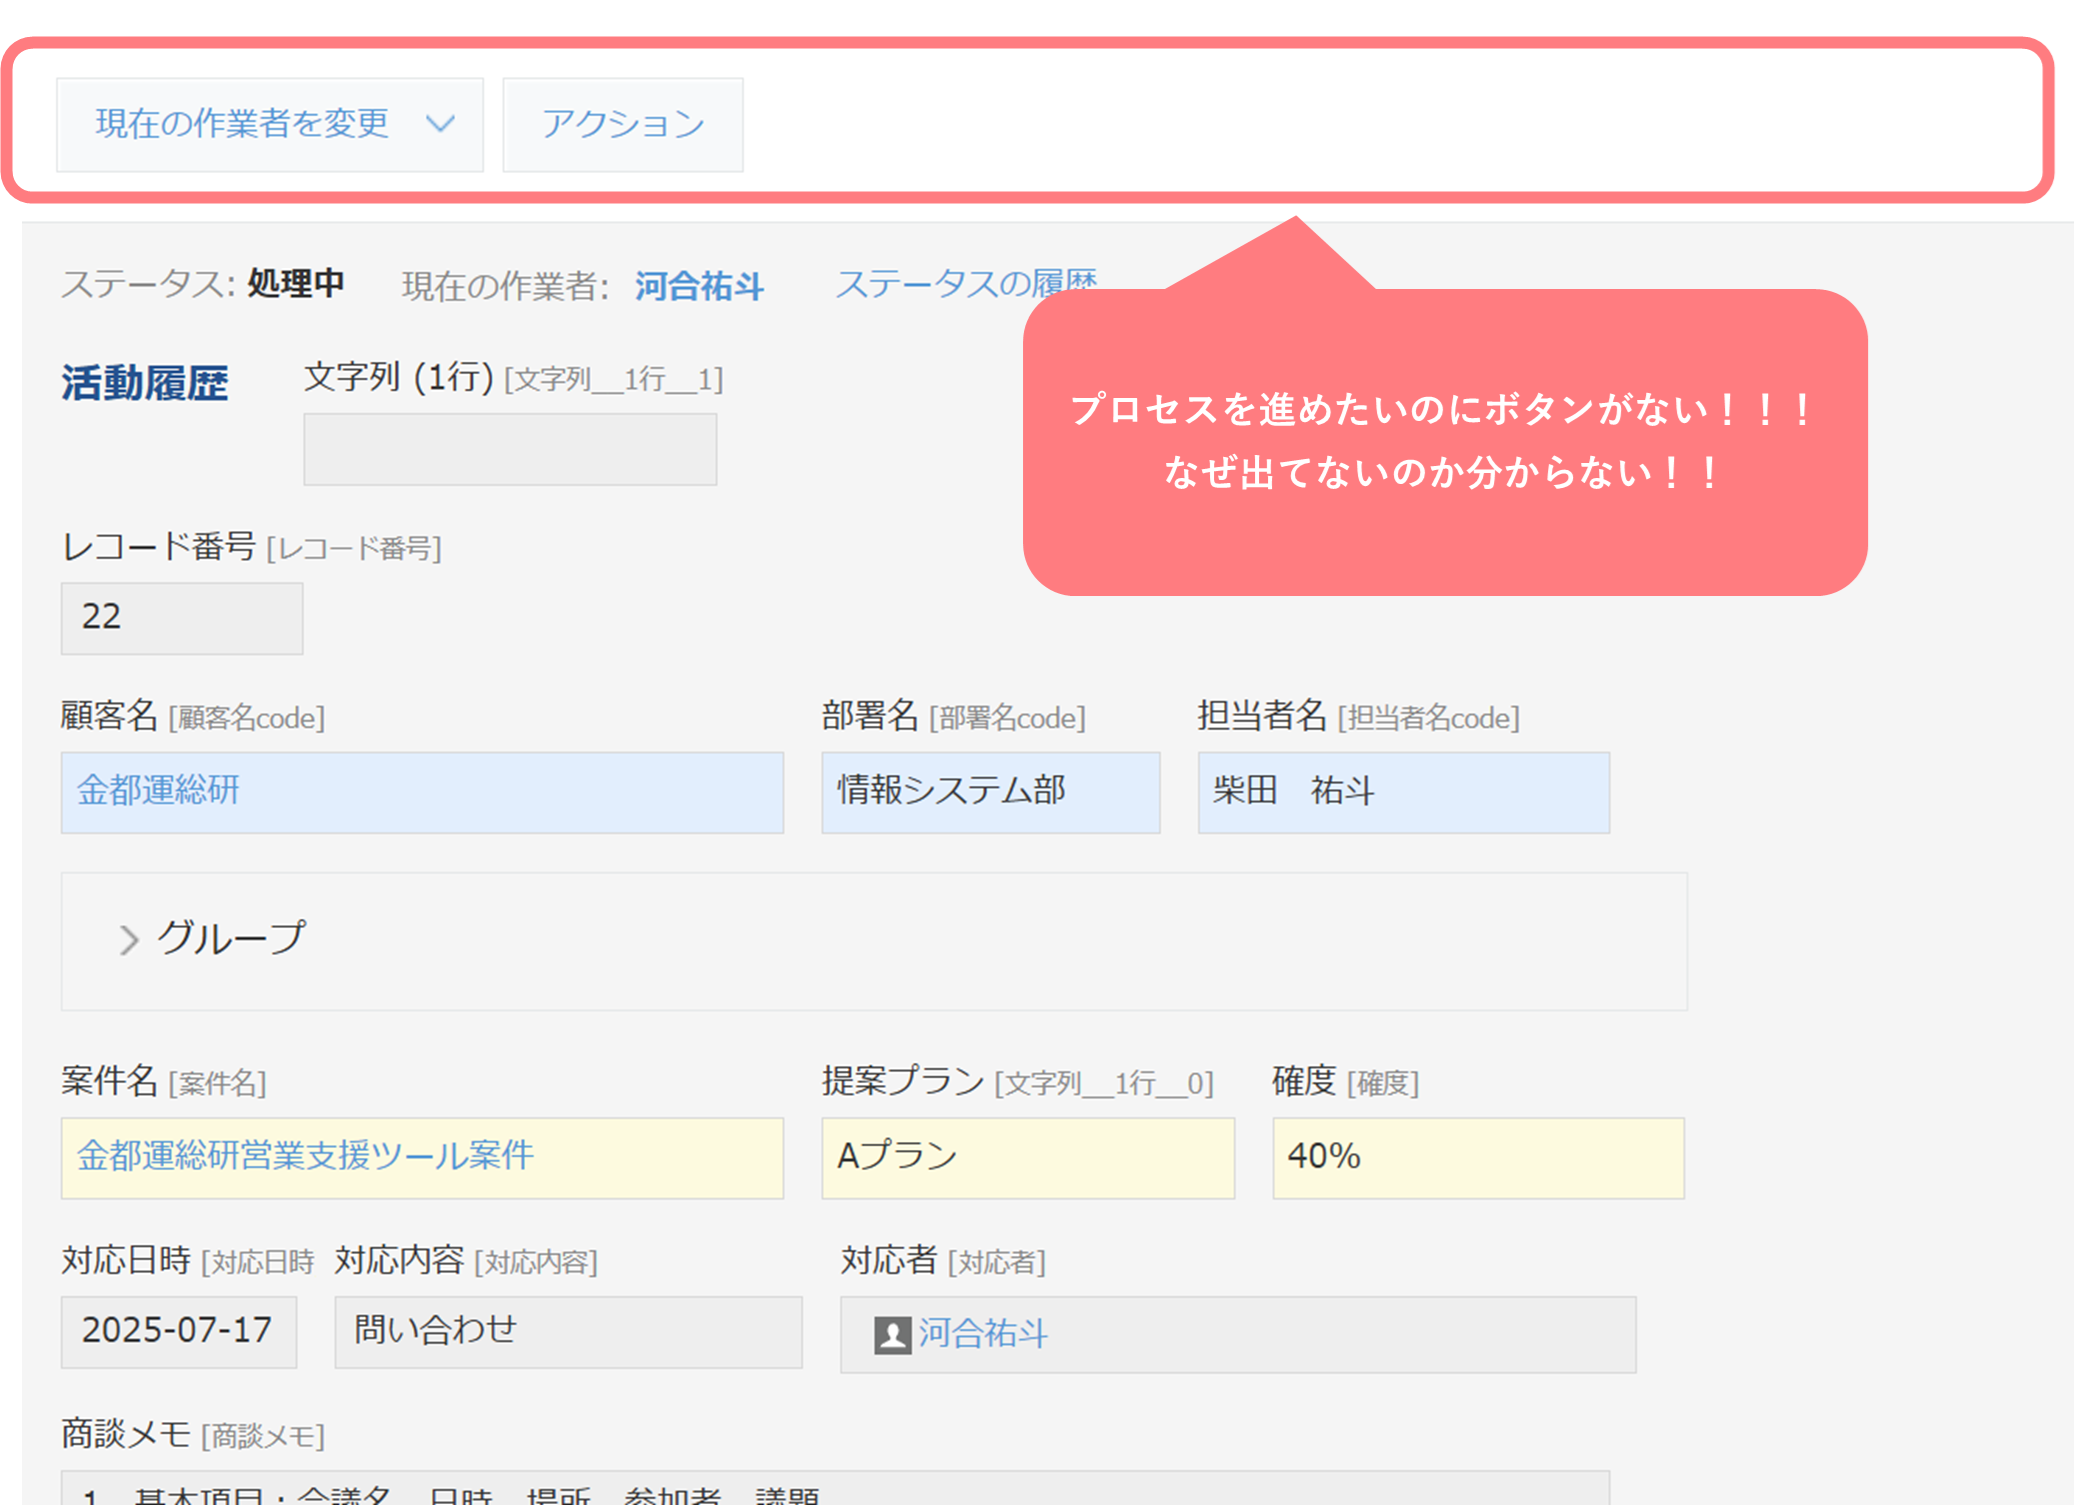Open the 金都運総研 customer link
This screenshot has height=1505, width=2074.
pos(158,790)
